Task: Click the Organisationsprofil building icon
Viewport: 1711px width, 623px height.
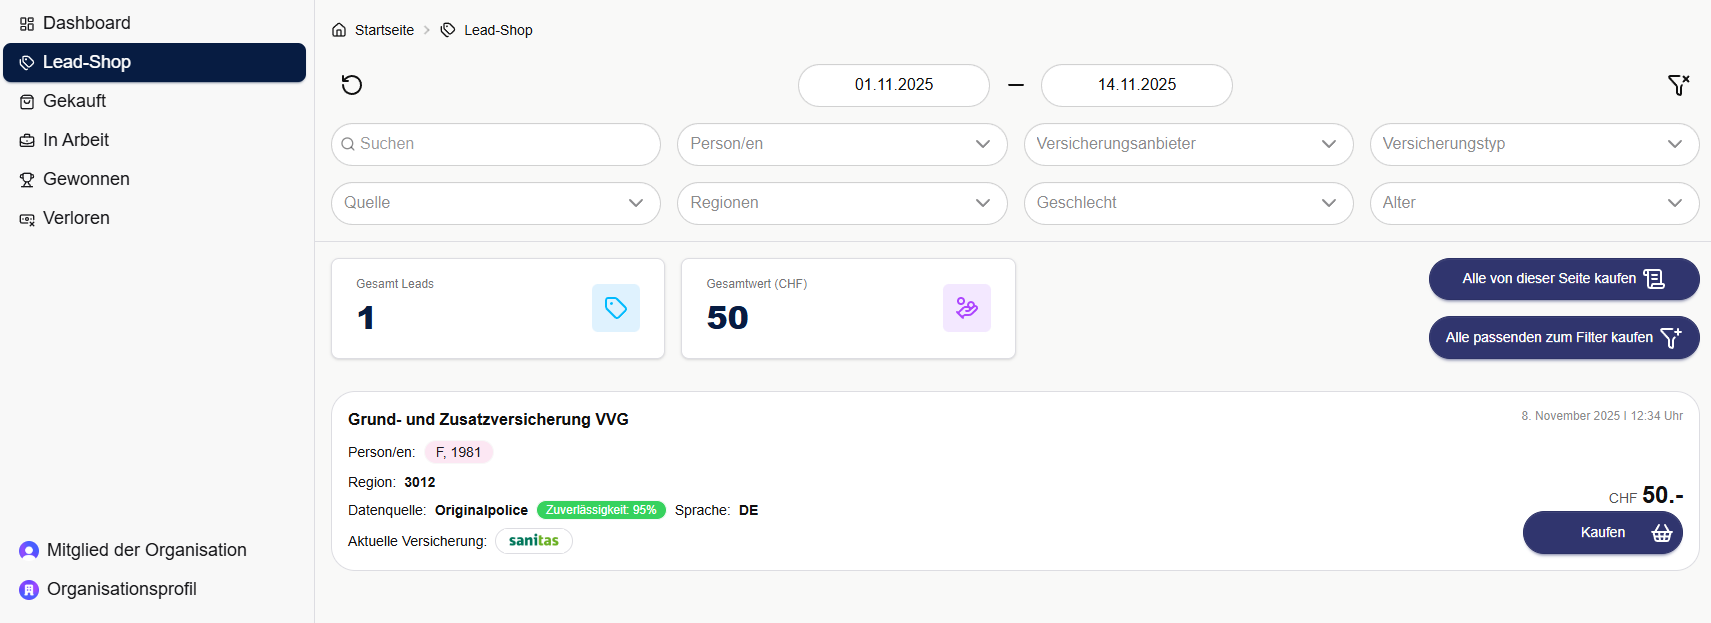Action: click(29, 590)
